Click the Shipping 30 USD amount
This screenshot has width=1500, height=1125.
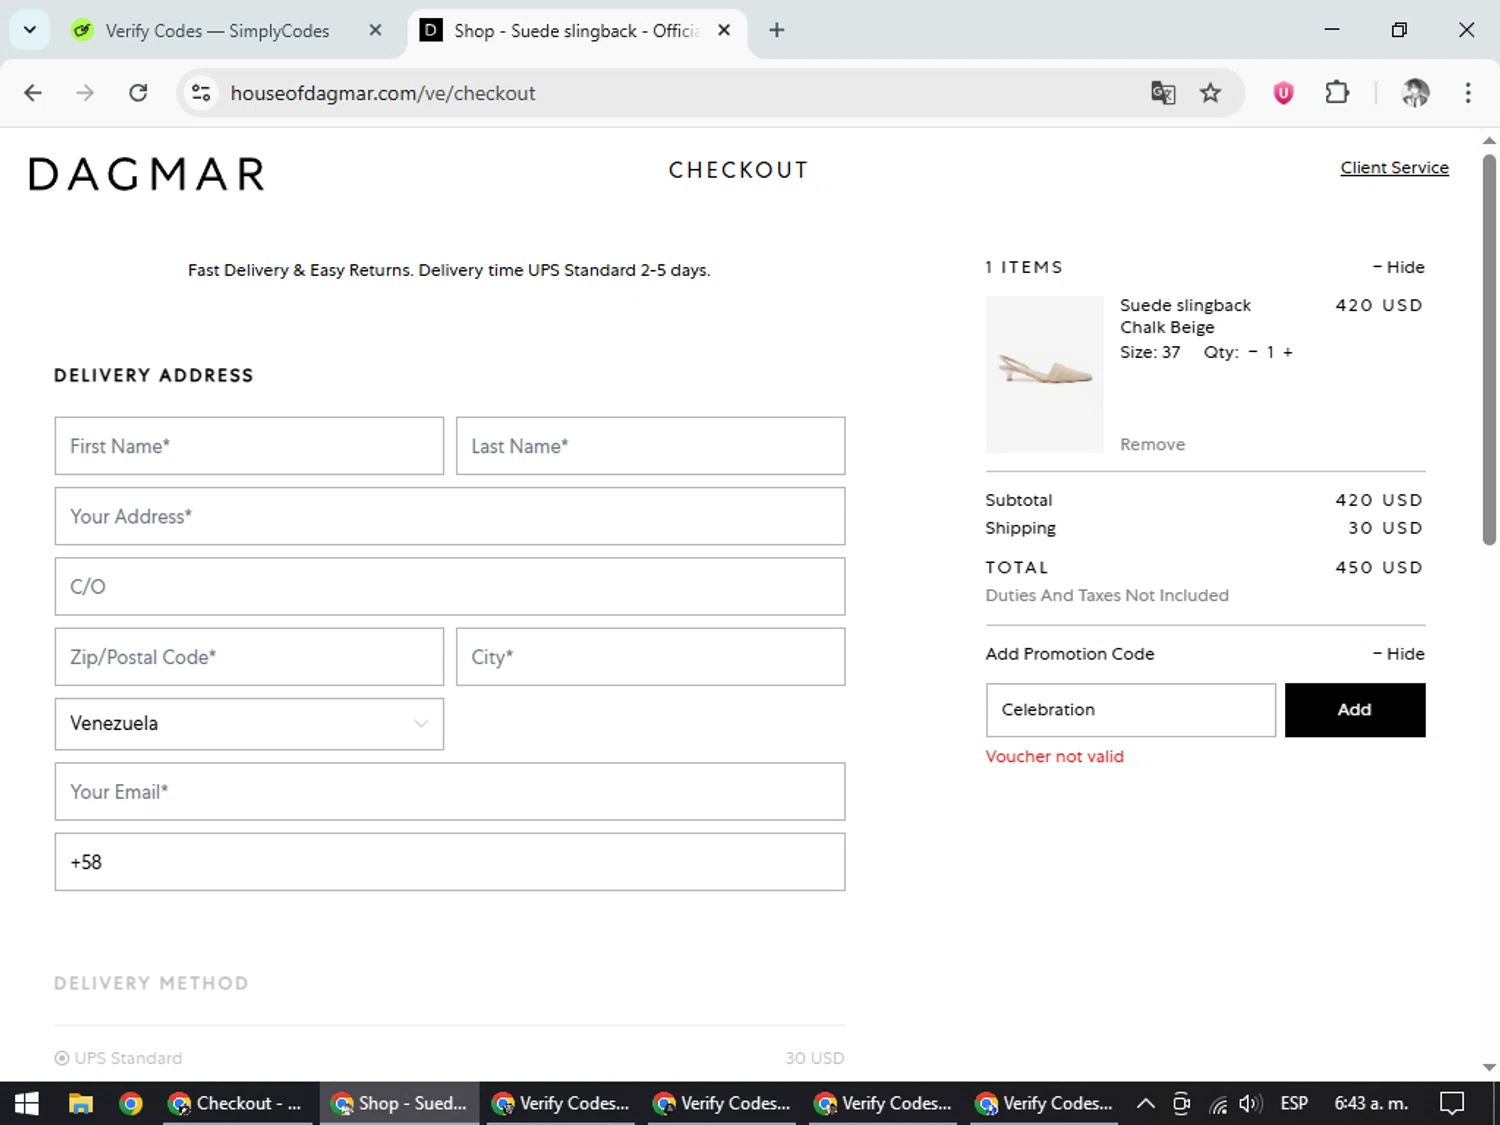tap(1385, 528)
